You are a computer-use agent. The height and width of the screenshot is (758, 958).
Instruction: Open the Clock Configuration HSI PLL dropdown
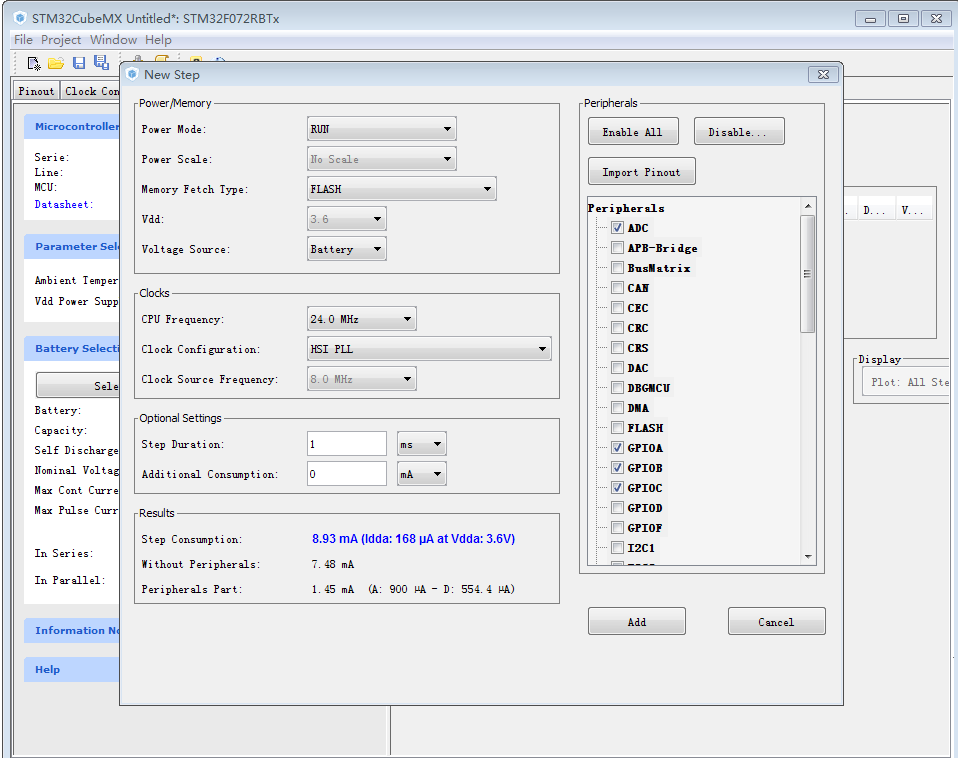(429, 349)
